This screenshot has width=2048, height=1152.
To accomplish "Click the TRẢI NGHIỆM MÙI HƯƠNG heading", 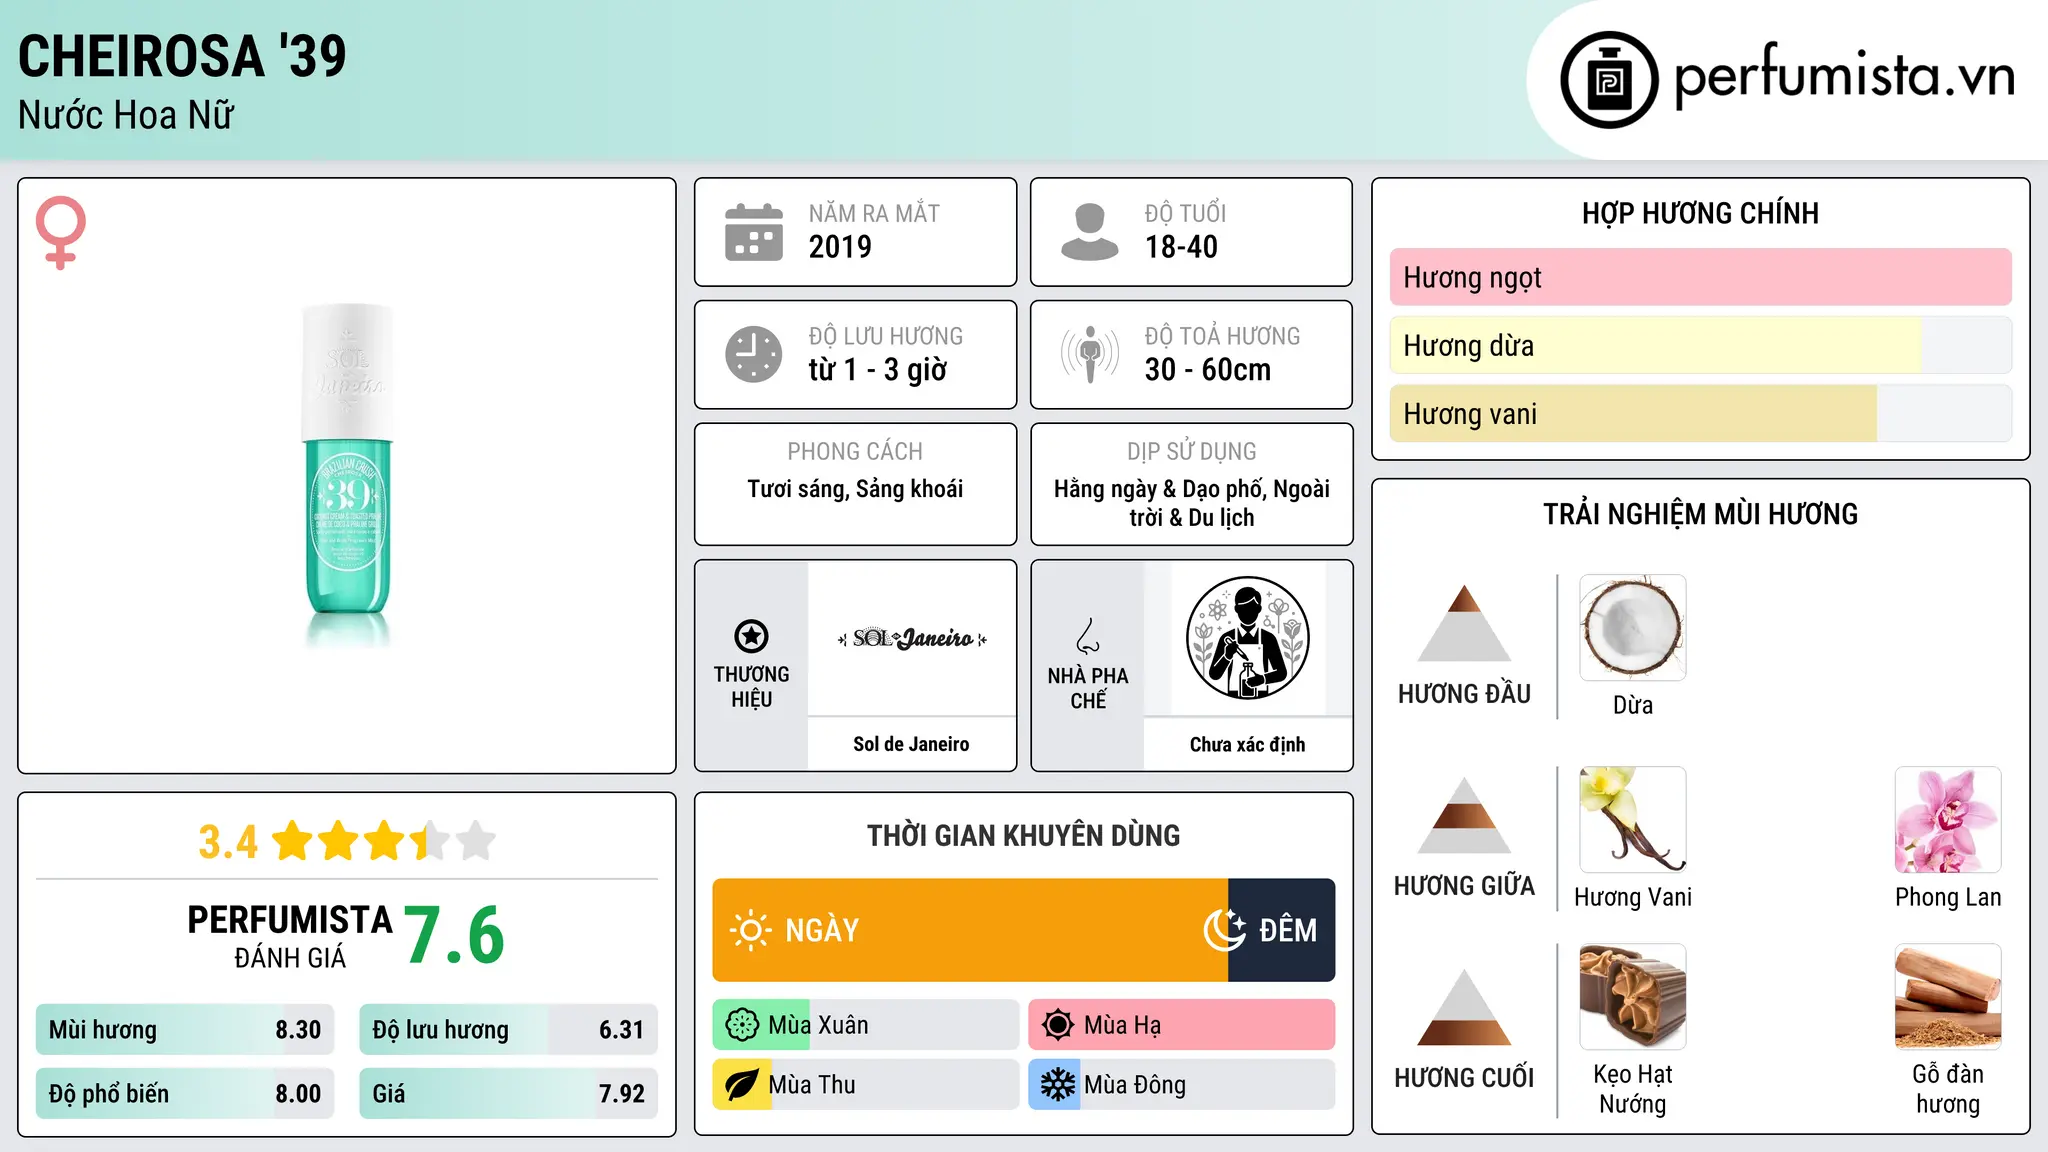I will click(1700, 514).
